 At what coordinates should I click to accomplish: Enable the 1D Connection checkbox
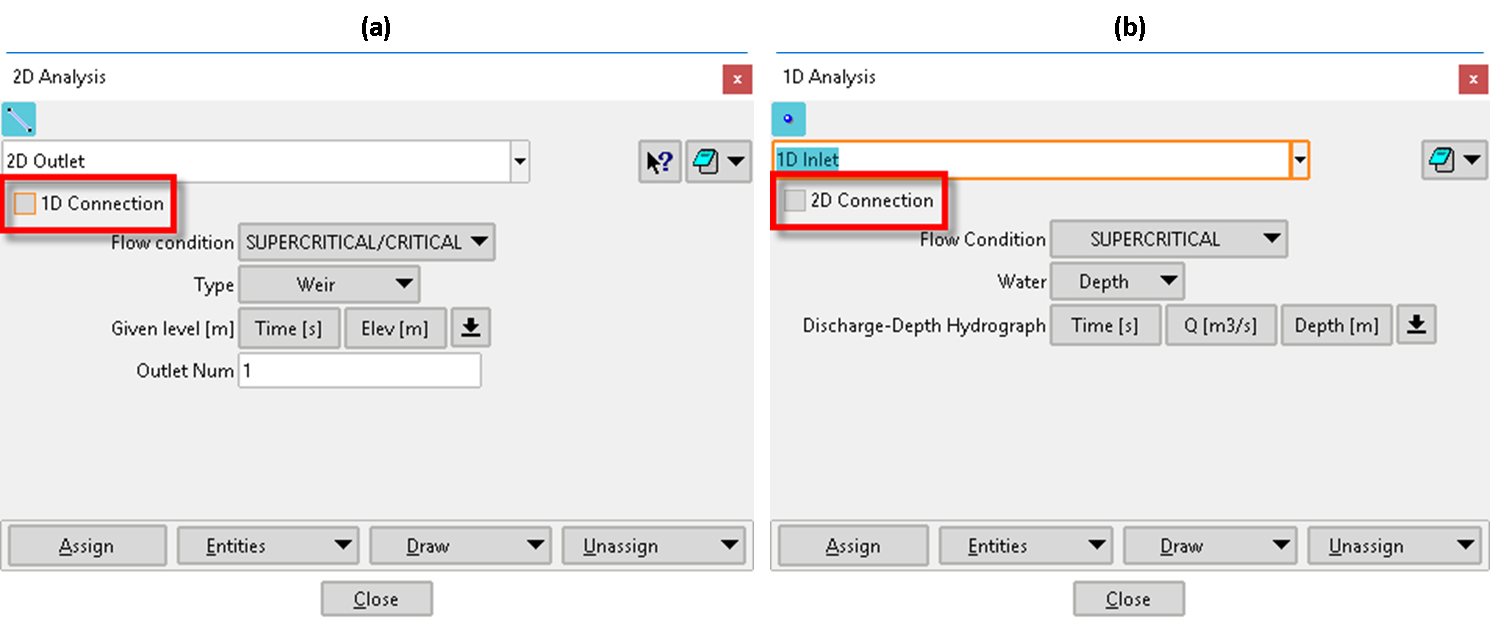point(25,204)
